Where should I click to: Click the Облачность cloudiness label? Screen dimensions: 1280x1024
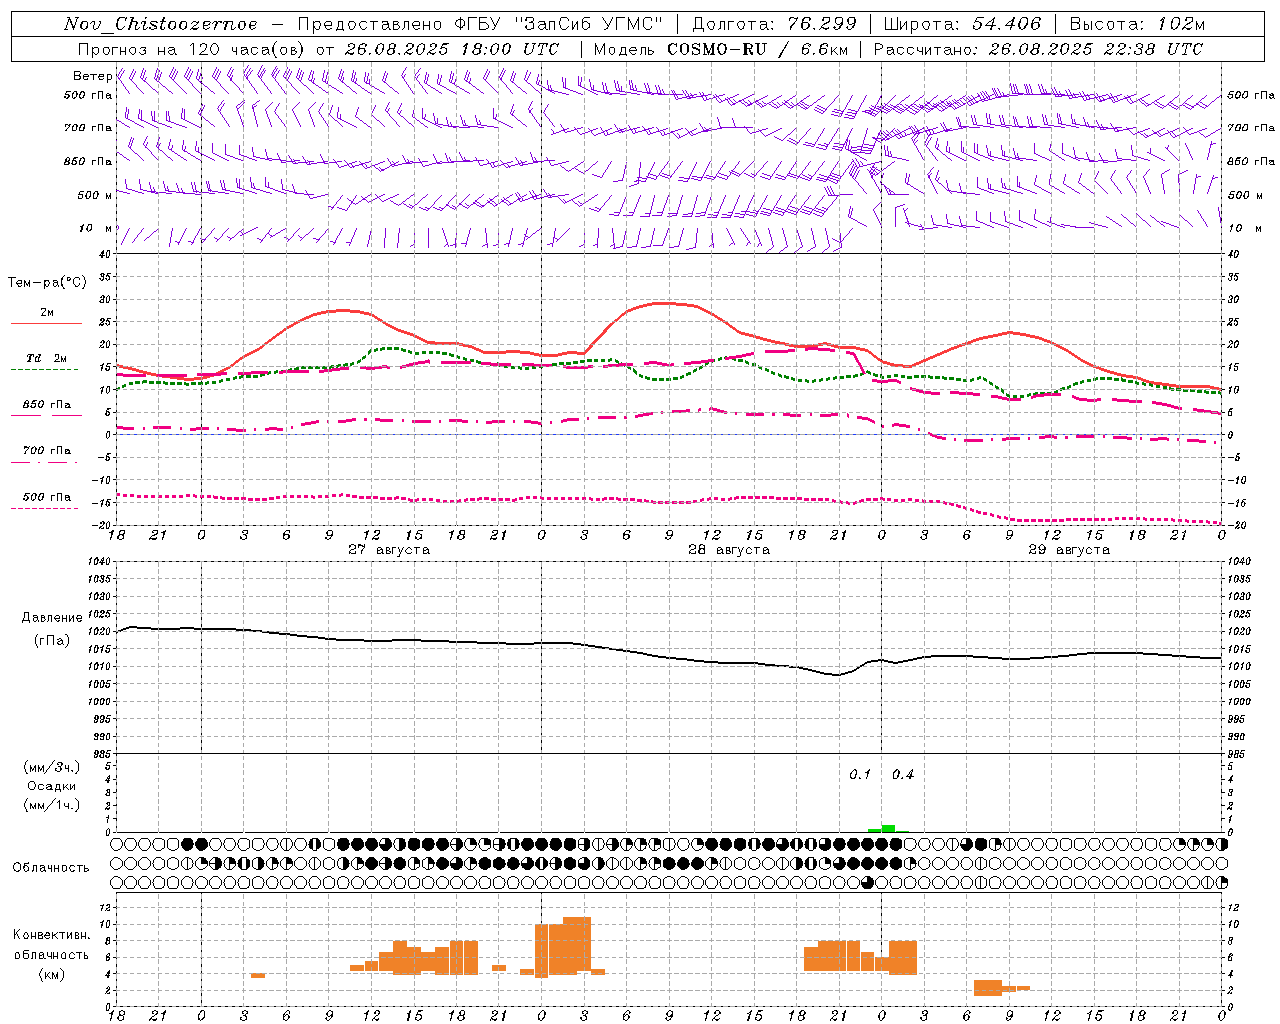[51, 868]
